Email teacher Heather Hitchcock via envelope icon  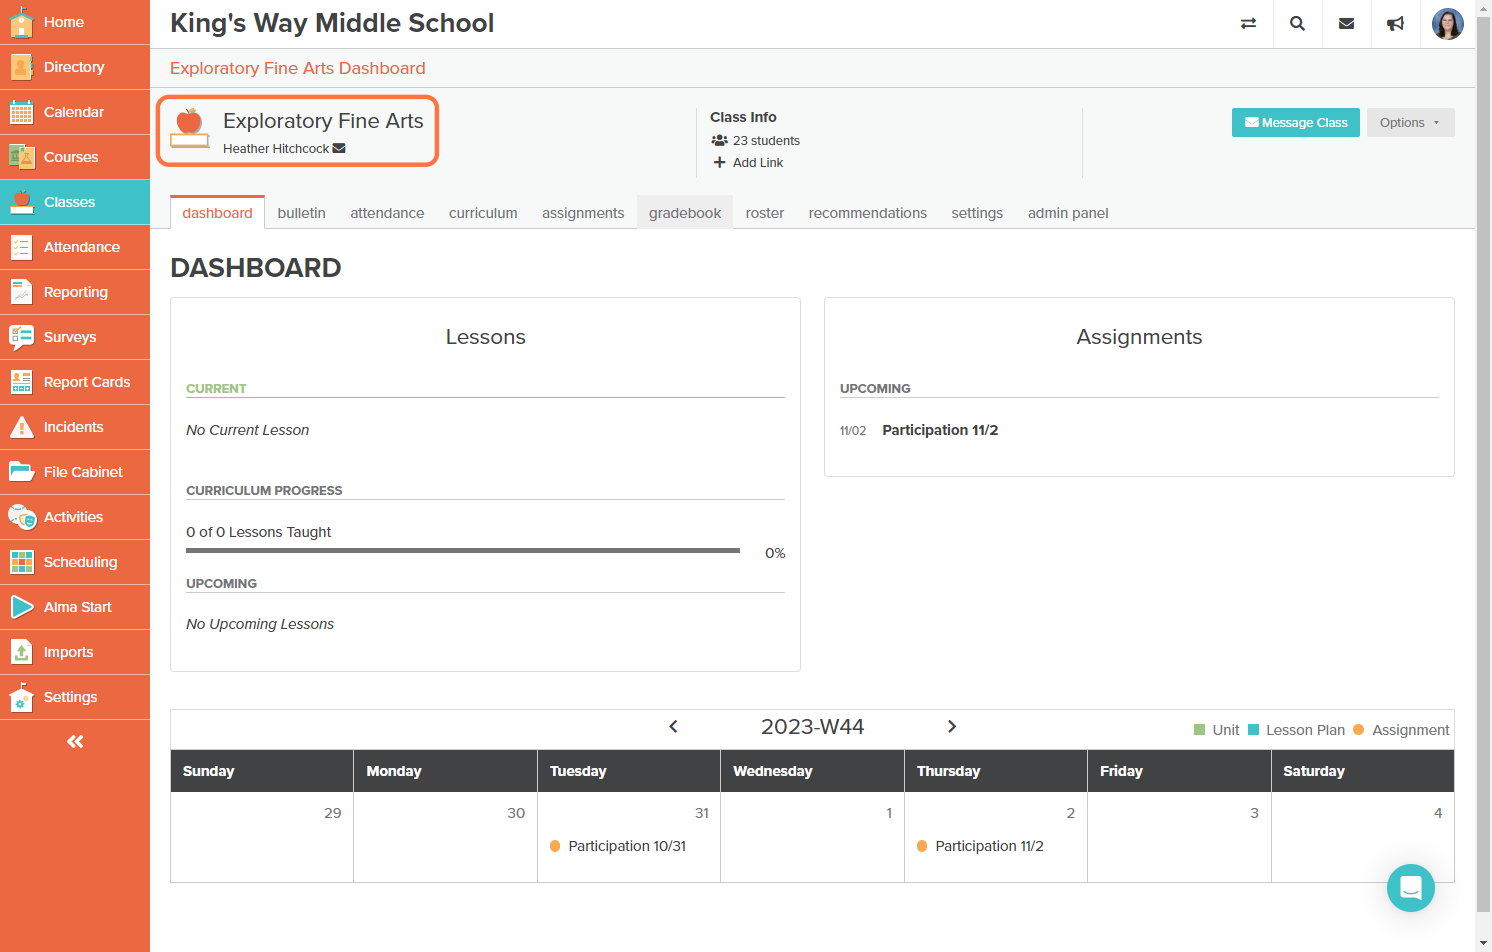[339, 148]
